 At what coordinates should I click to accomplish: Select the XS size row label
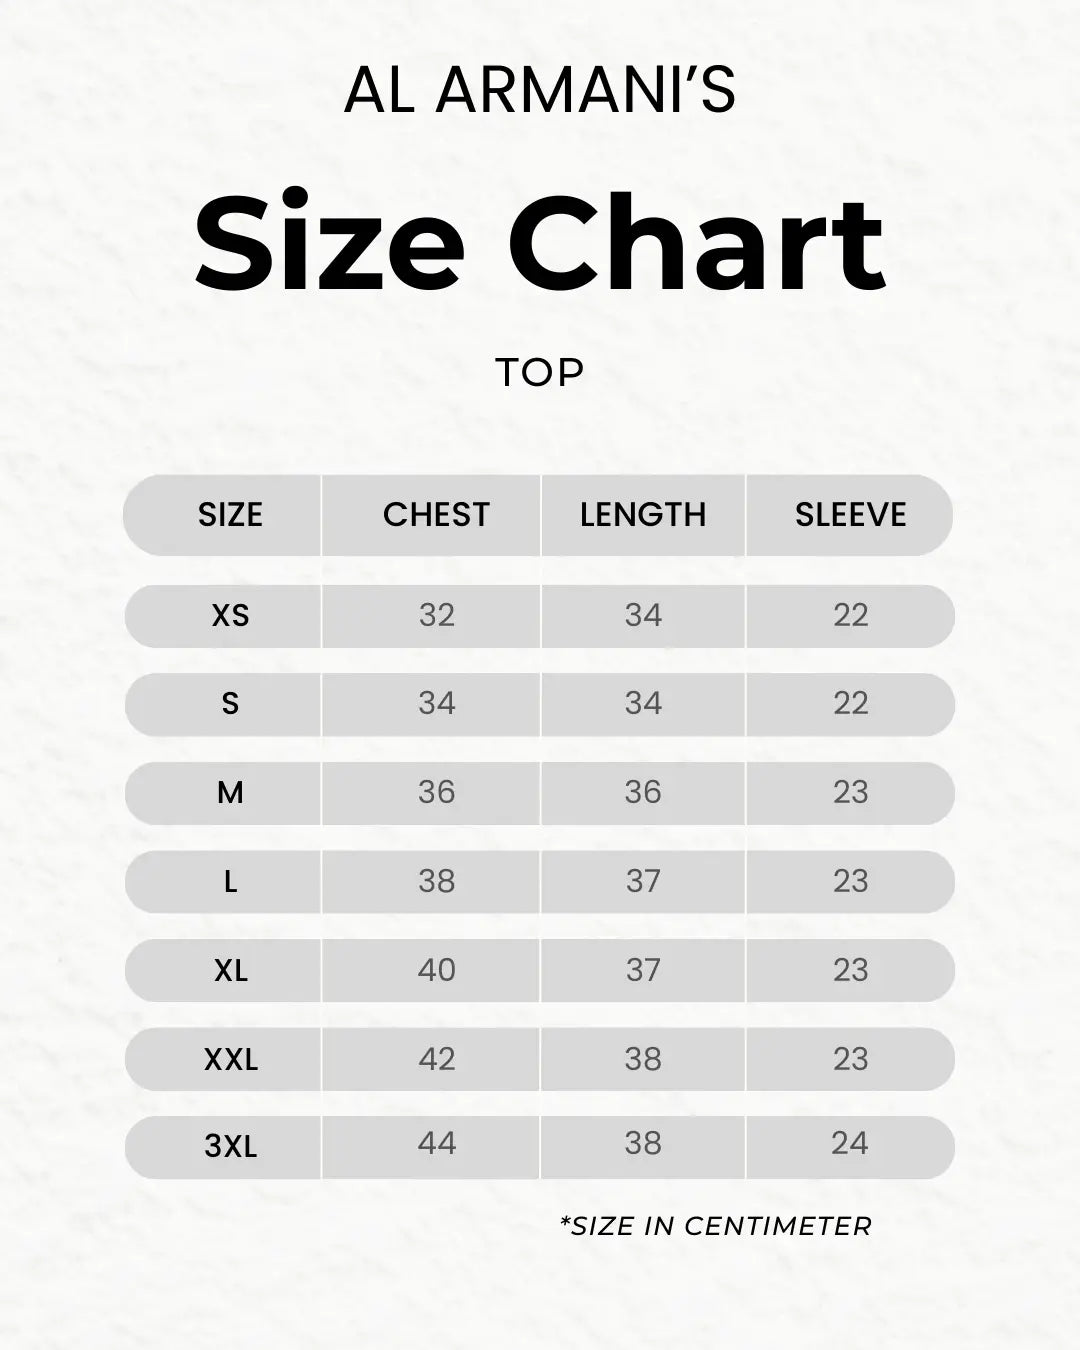tap(230, 615)
